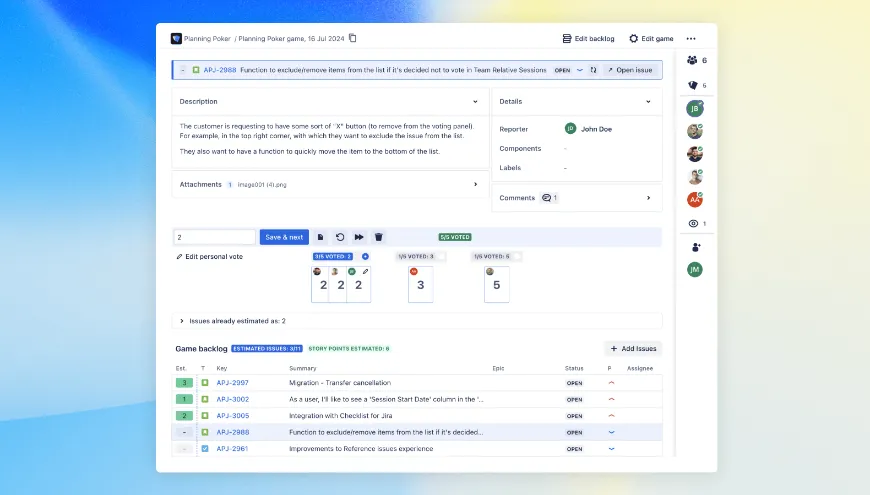
Task: Click the invite participant icon in sidebar
Action: tap(694, 247)
